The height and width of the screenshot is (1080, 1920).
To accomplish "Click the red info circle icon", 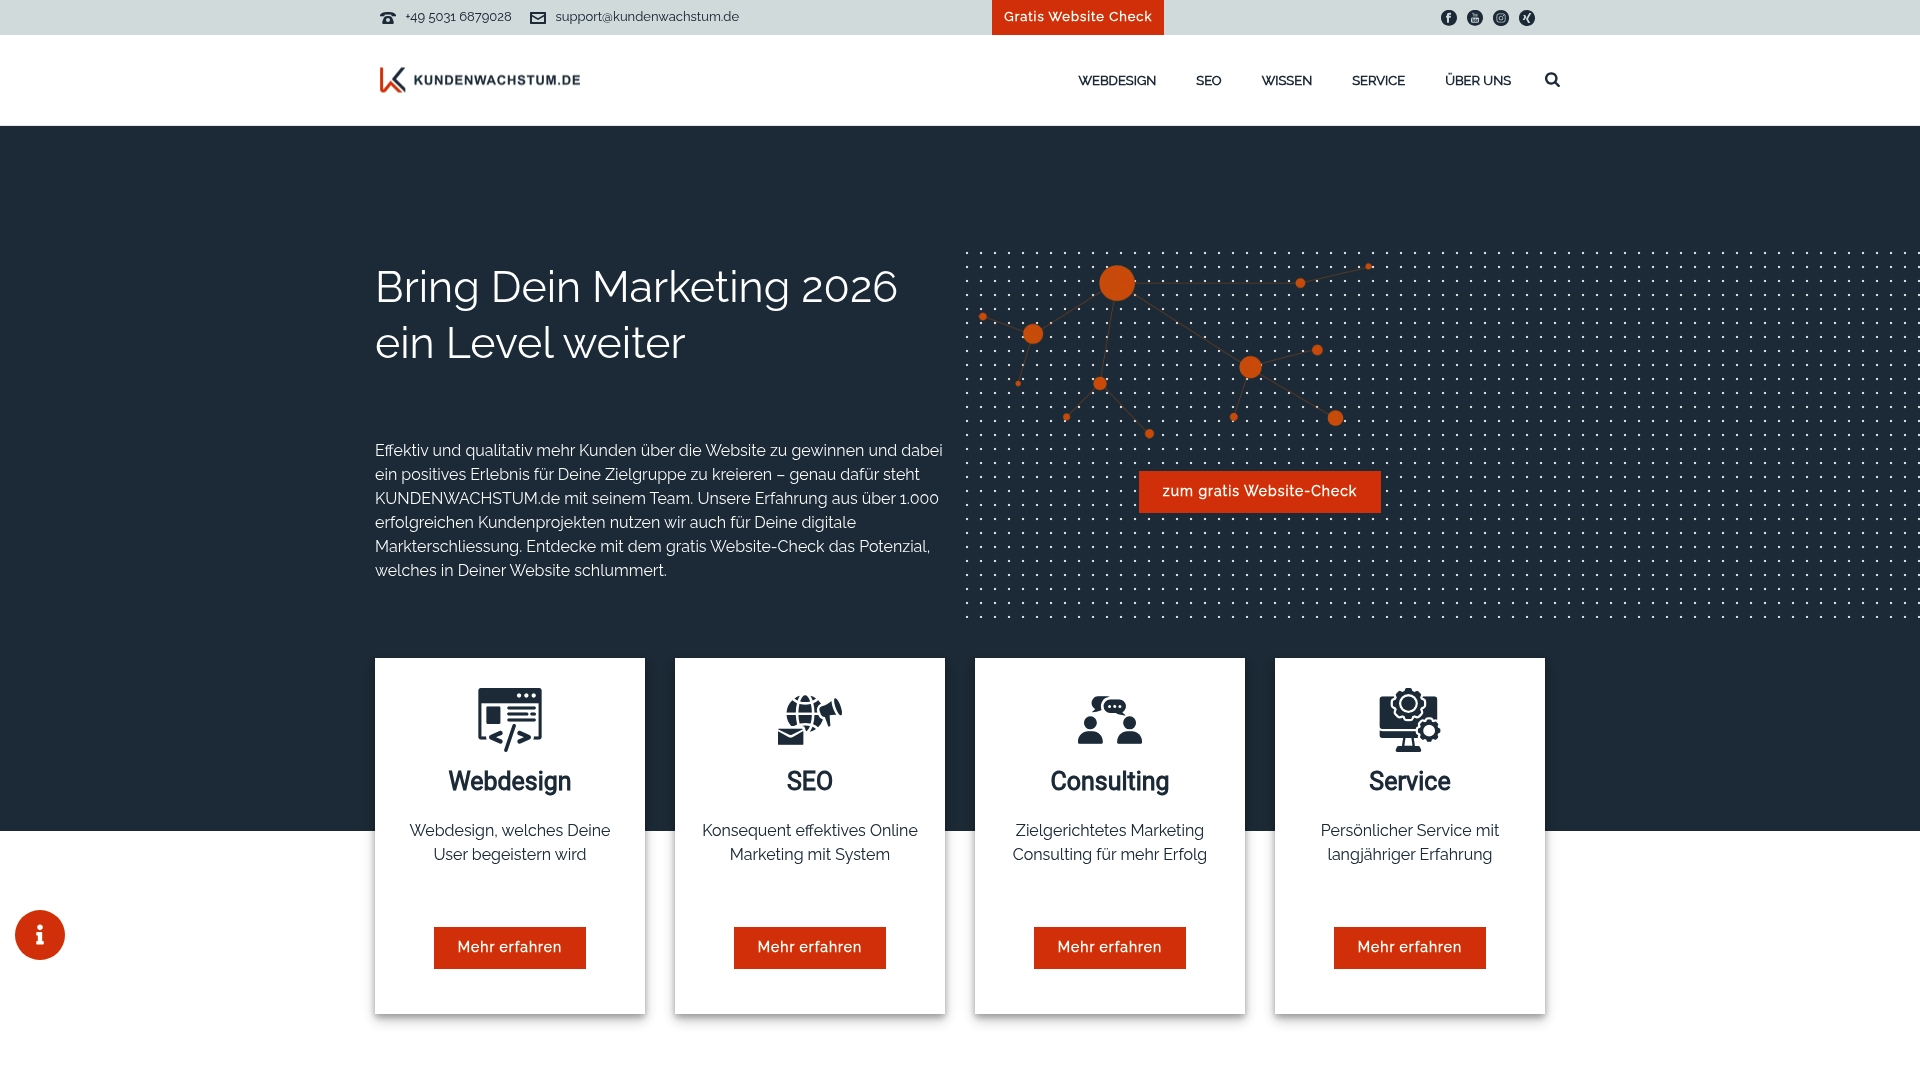I will (x=40, y=935).
